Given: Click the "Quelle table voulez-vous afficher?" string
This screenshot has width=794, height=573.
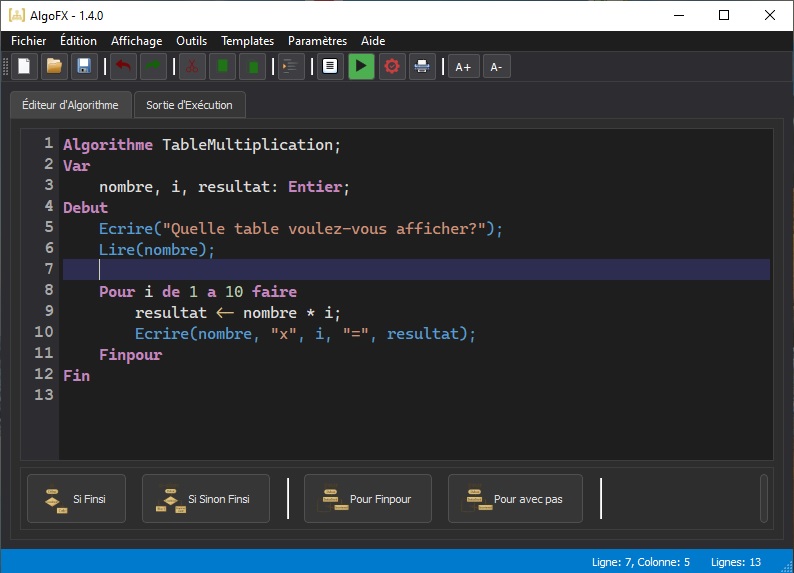Looking at the screenshot, I should pos(324,229).
